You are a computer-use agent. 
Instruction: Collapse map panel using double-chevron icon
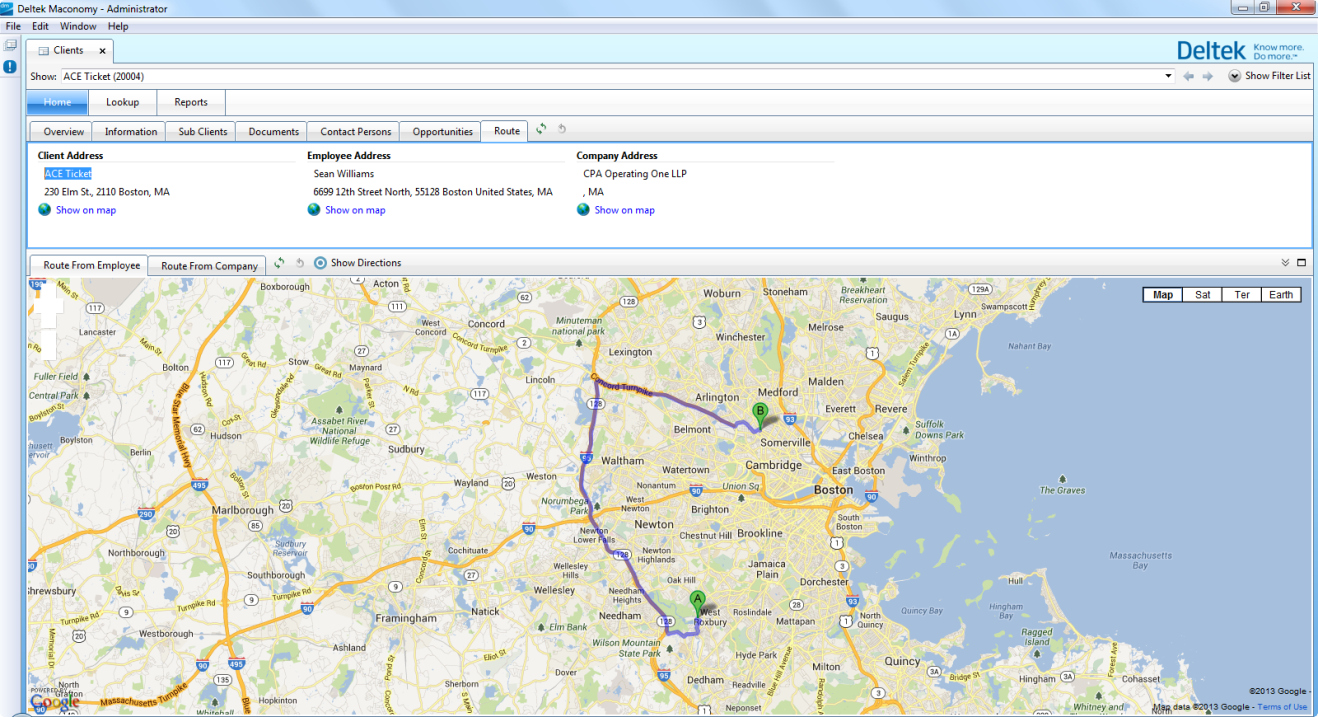click(1285, 263)
